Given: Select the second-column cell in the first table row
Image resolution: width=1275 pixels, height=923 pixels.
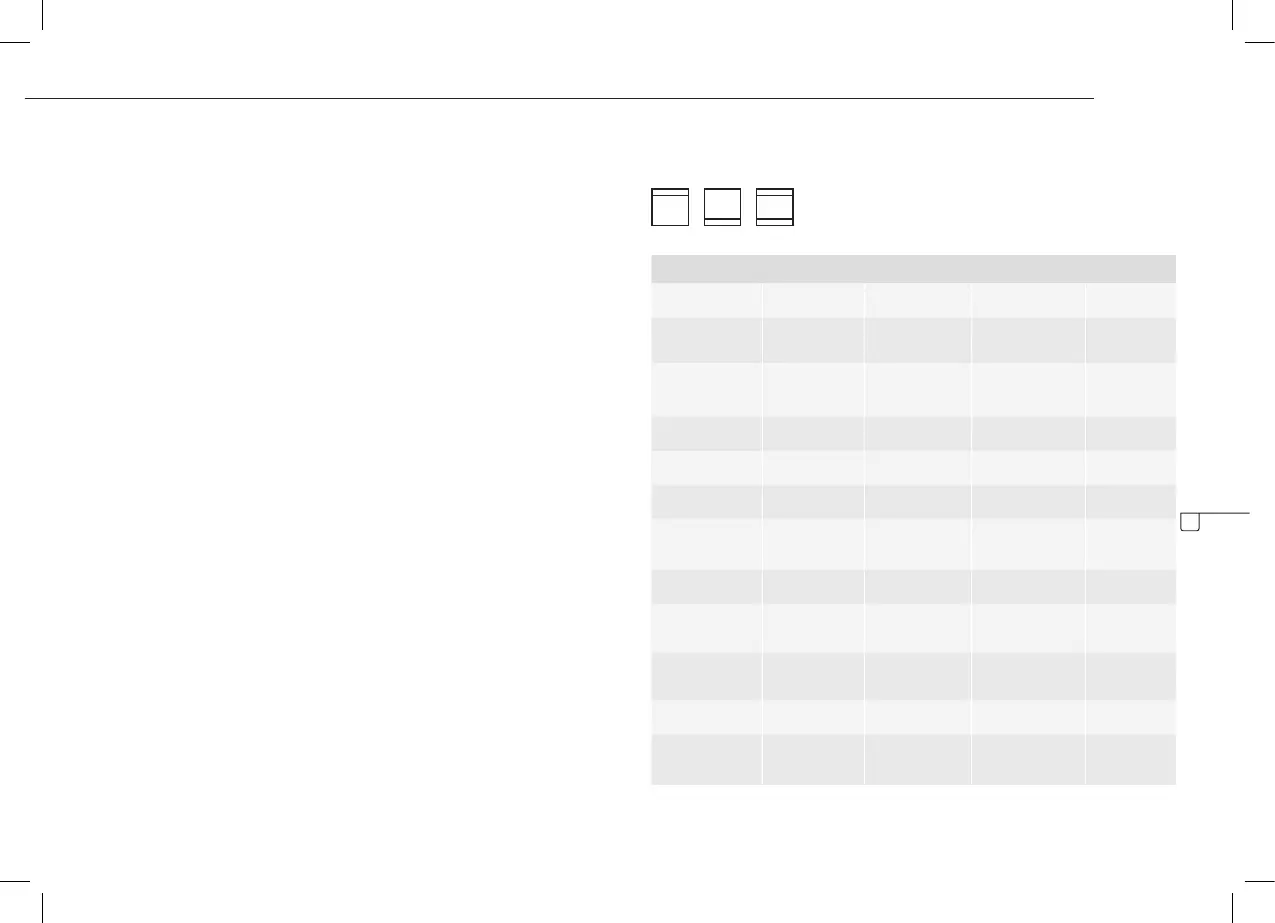Looking at the screenshot, I should pyautogui.click(x=813, y=300).
